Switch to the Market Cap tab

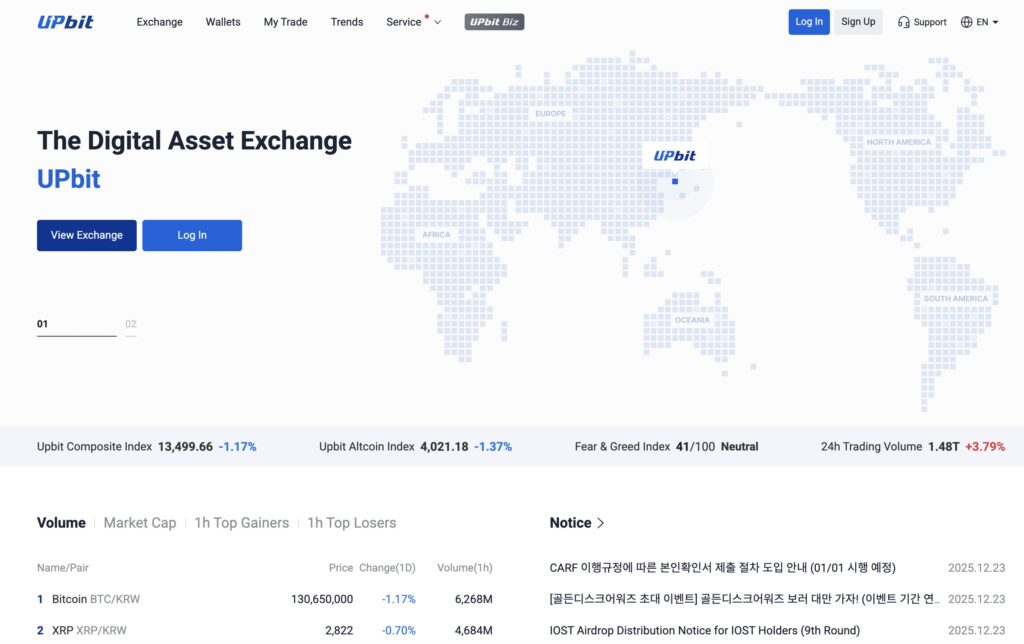point(140,522)
